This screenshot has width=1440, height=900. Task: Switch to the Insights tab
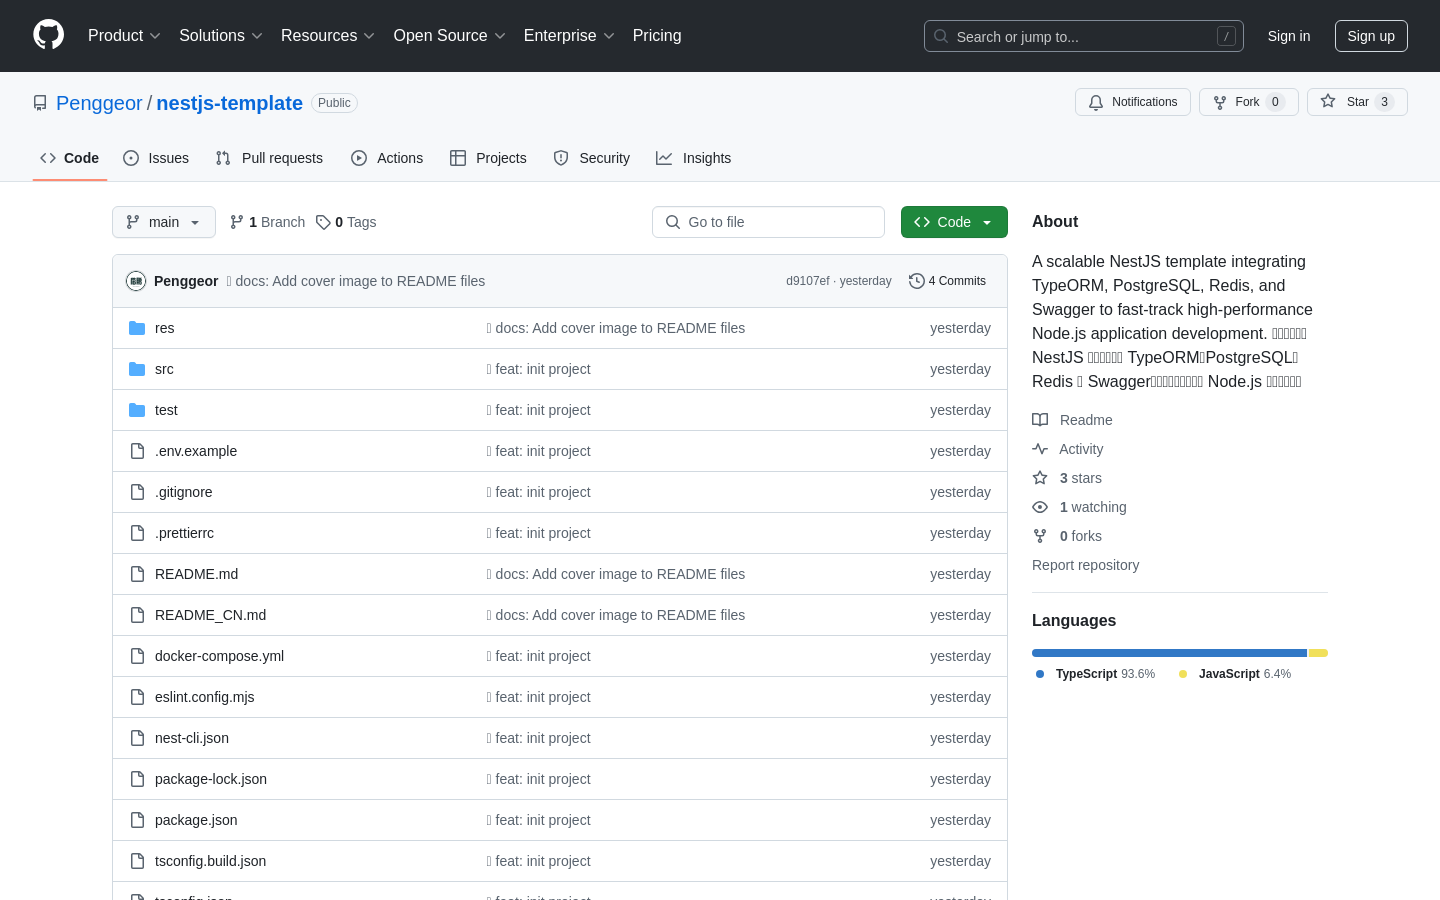694,158
